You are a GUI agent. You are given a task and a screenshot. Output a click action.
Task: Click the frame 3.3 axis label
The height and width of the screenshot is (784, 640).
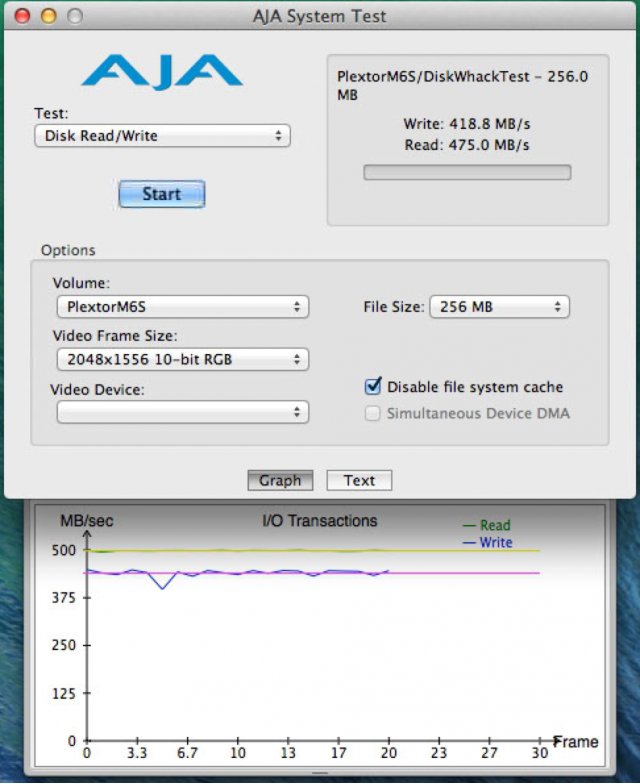(x=137, y=753)
